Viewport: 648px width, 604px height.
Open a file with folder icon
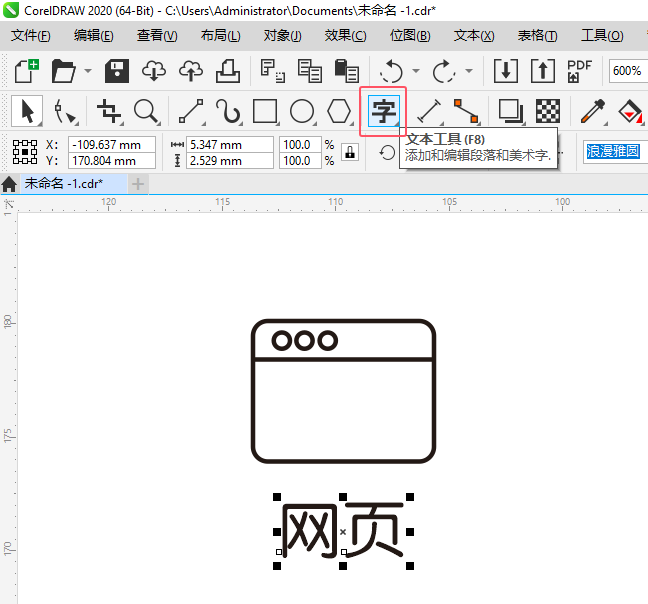(64, 71)
